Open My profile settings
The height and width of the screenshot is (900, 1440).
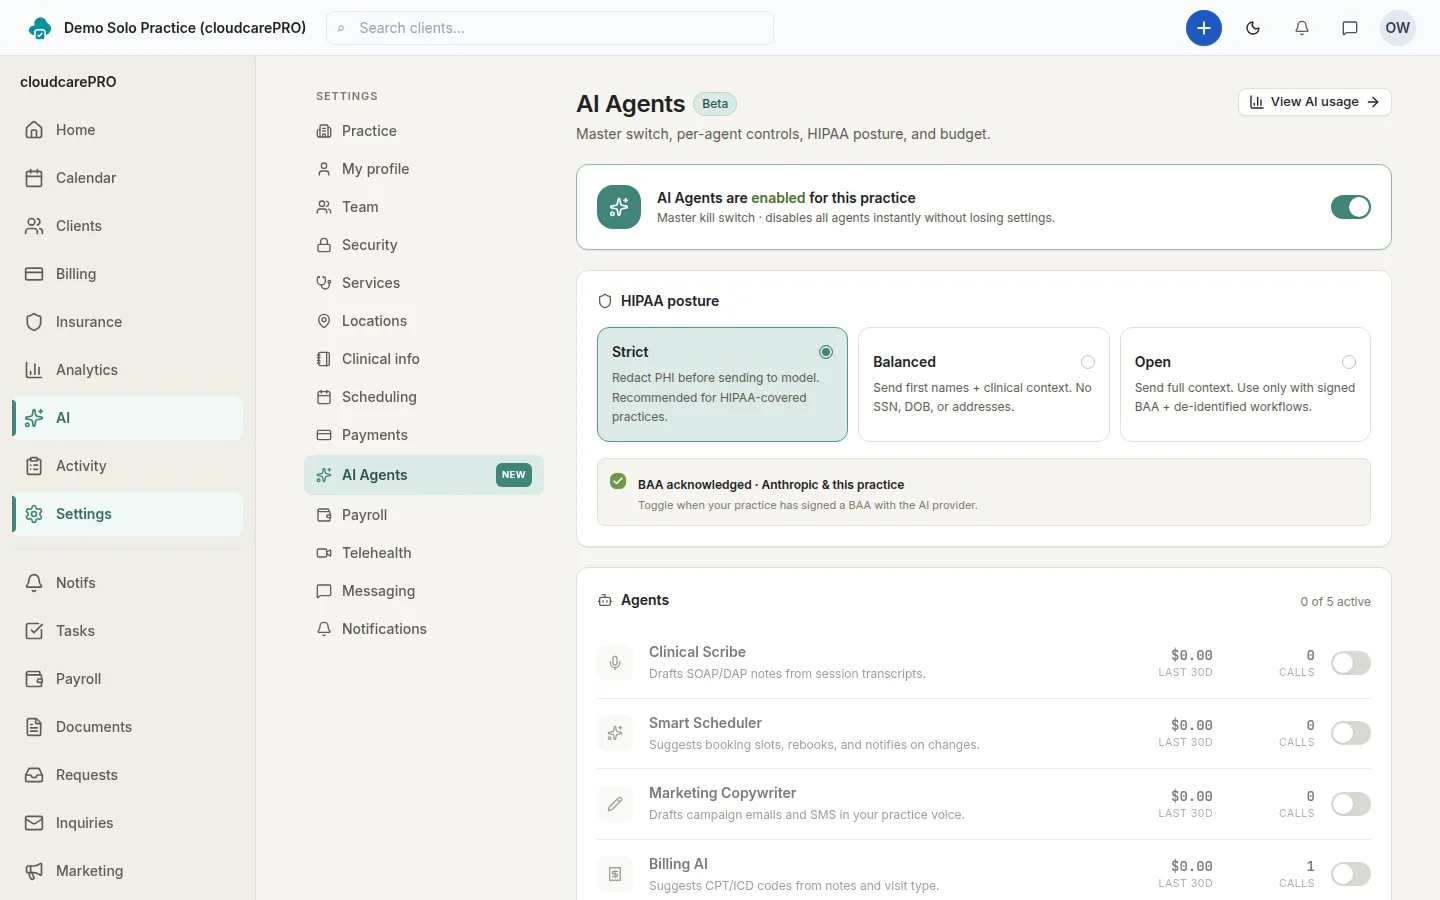(x=424, y=169)
